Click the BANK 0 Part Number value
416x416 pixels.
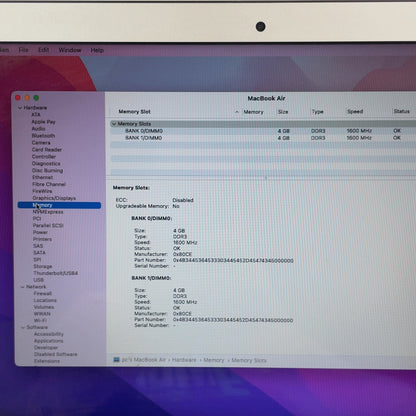click(233, 260)
